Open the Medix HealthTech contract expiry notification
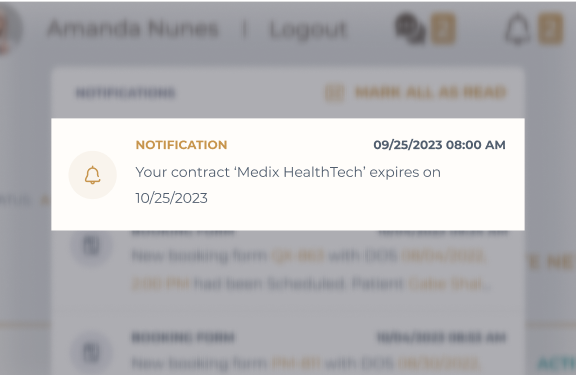Screen dimensions: 576x375 [x=288, y=174]
